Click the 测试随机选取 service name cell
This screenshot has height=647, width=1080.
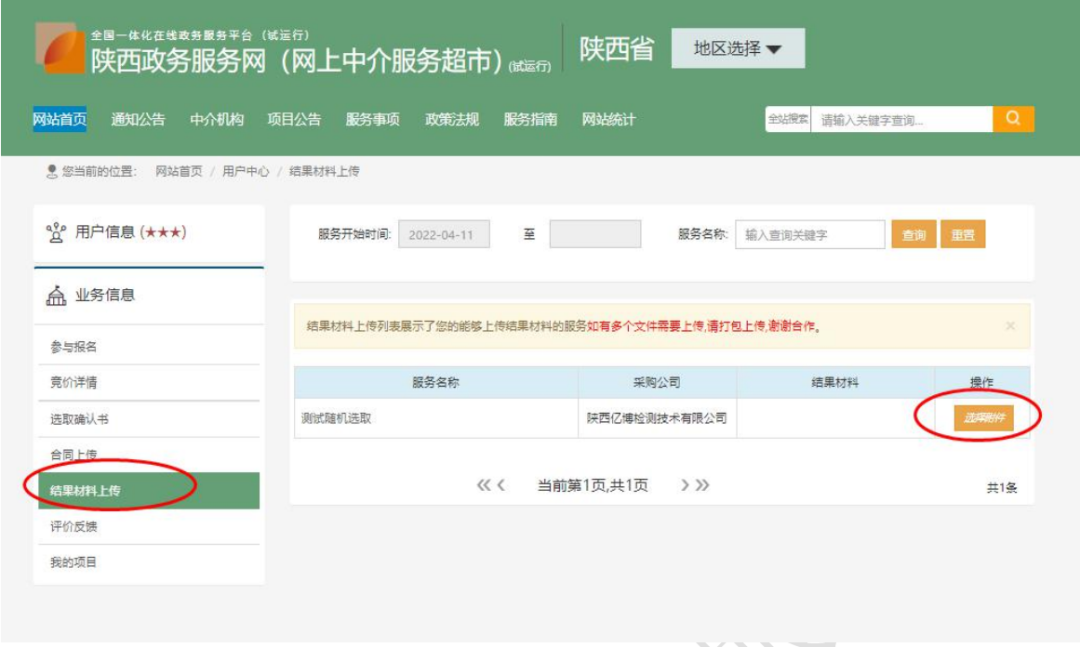[x=436, y=418]
